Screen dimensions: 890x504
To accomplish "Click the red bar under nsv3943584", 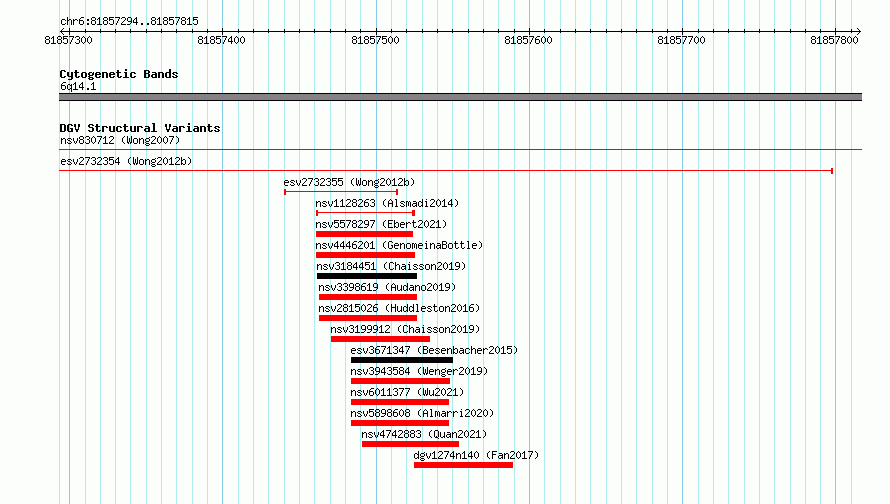I will click(400, 381).
